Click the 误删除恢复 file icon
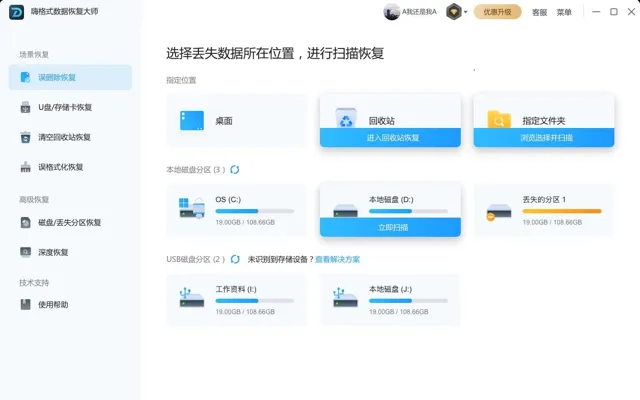This screenshot has width=640, height=400. (x=25, y=77)
